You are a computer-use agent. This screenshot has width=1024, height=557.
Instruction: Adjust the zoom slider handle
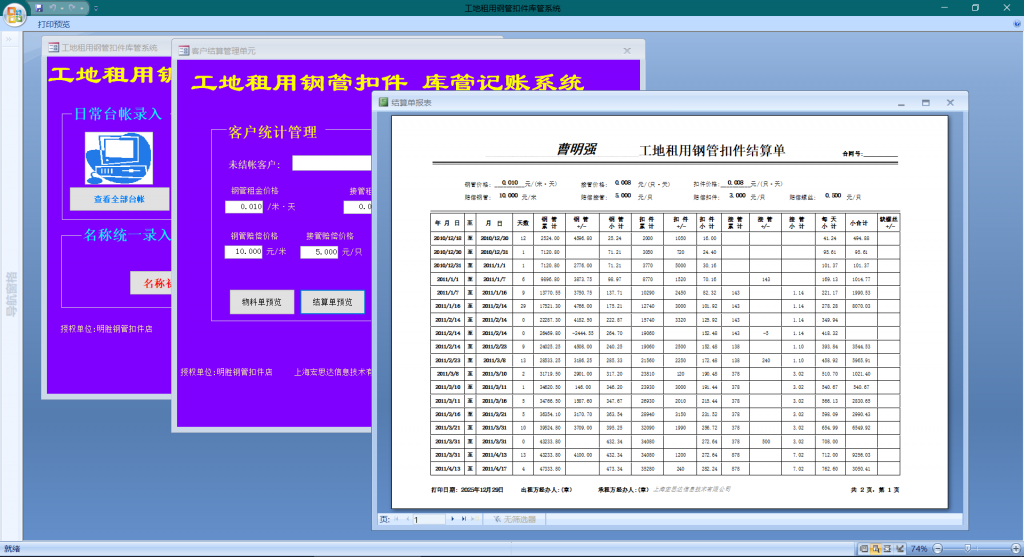969,548
